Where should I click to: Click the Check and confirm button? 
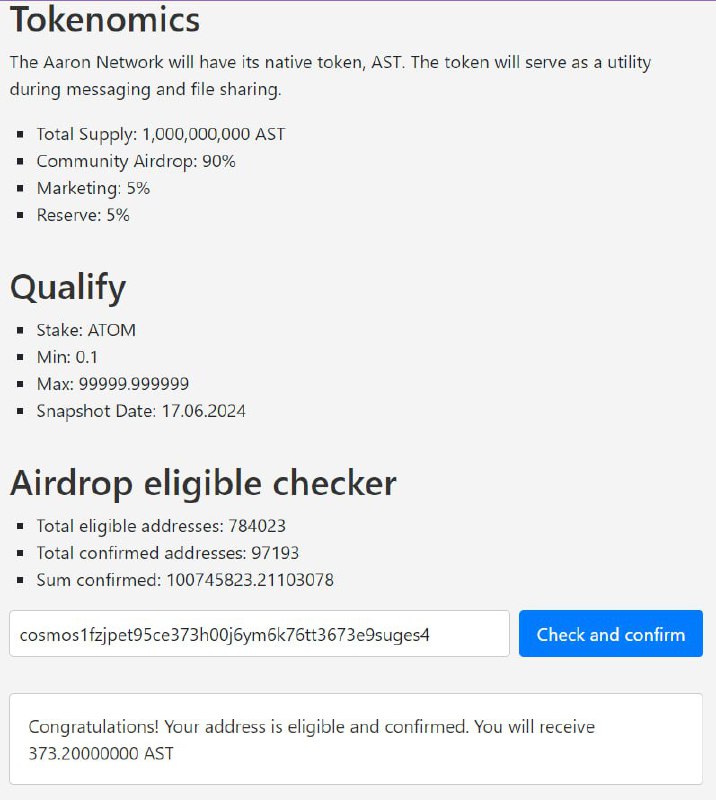pyautogui.click(x=610, y=633)
